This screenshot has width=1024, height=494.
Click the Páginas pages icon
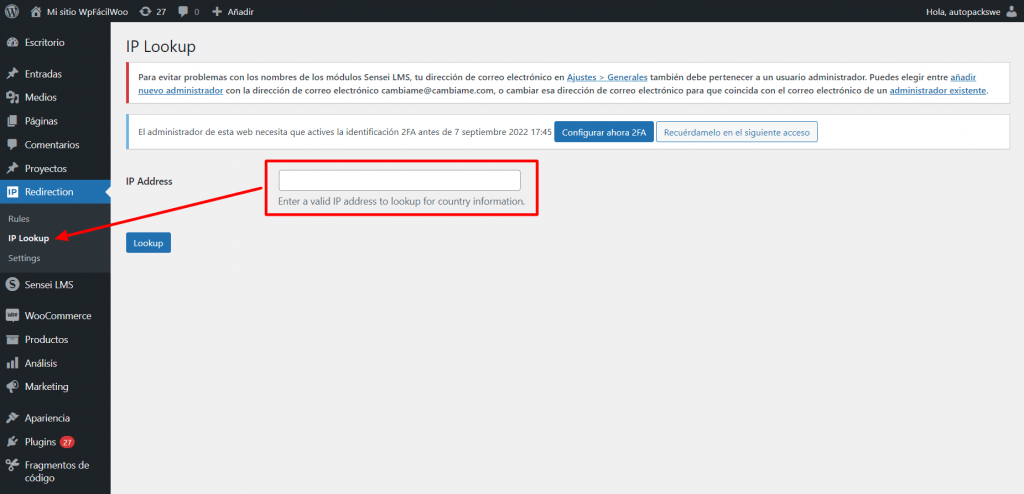(12, 121)
